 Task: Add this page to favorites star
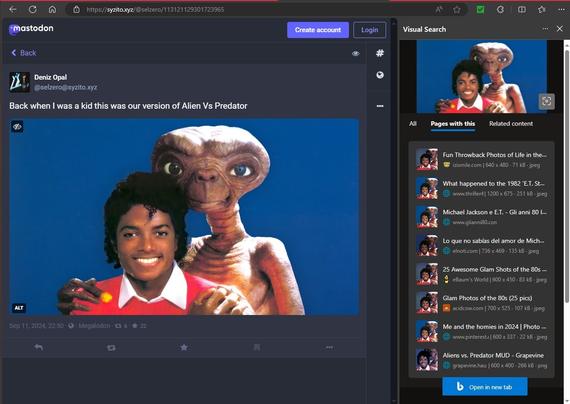click(x=457, y=10)
